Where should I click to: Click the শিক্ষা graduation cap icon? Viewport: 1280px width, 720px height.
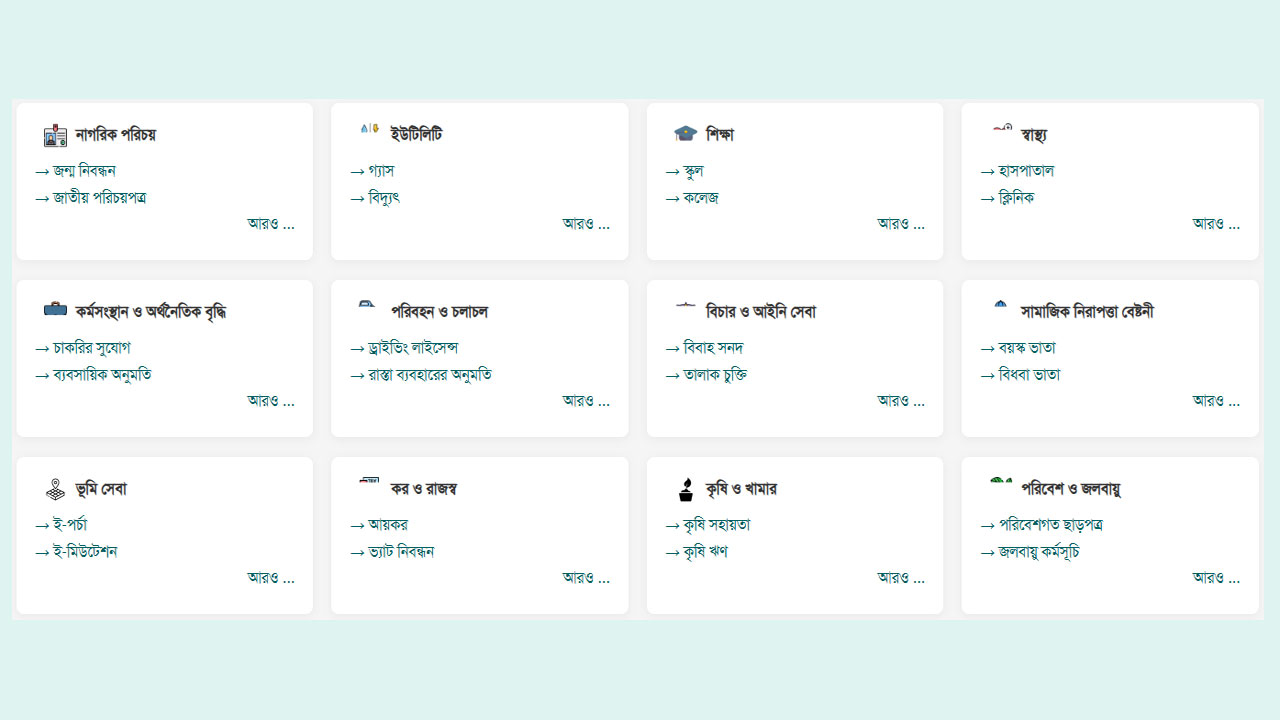[685, 134]
